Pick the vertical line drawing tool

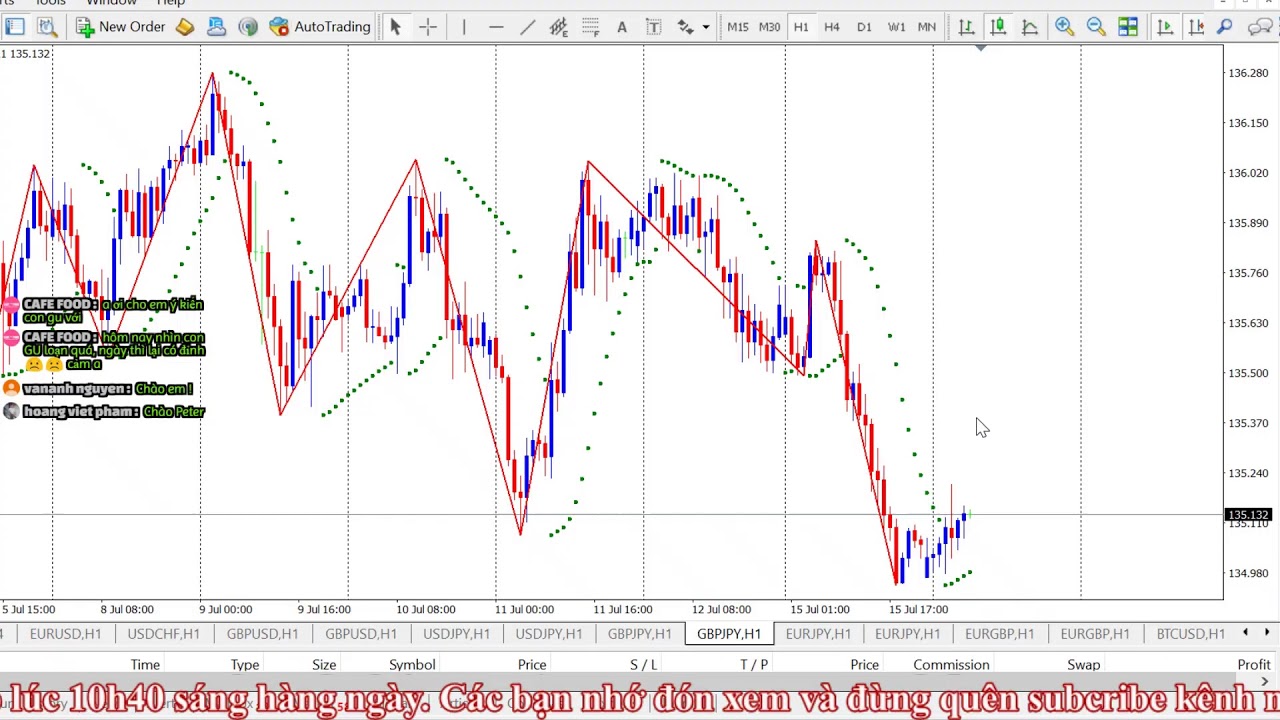[464, 27]
